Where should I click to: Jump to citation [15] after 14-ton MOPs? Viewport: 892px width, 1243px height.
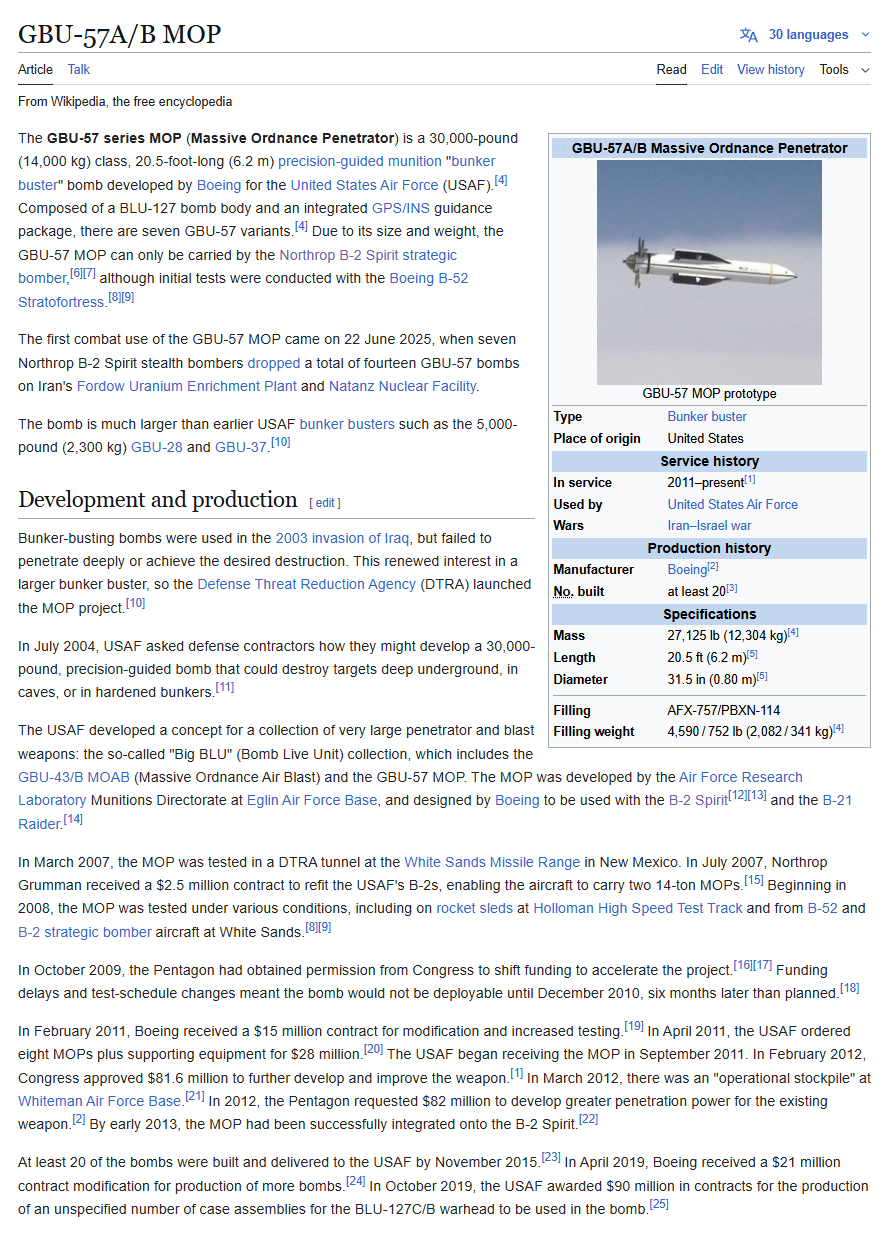tap(754, 880)
